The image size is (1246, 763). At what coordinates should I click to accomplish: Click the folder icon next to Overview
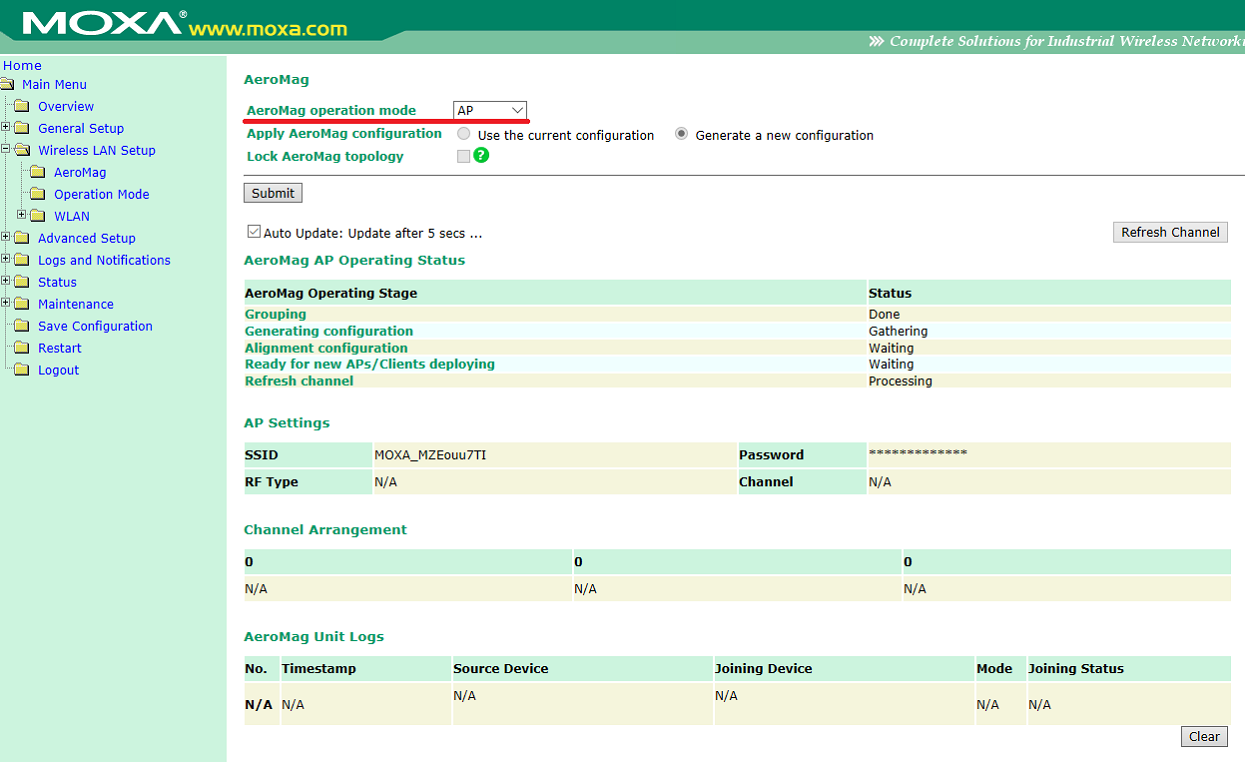click(x=21, y=107)
